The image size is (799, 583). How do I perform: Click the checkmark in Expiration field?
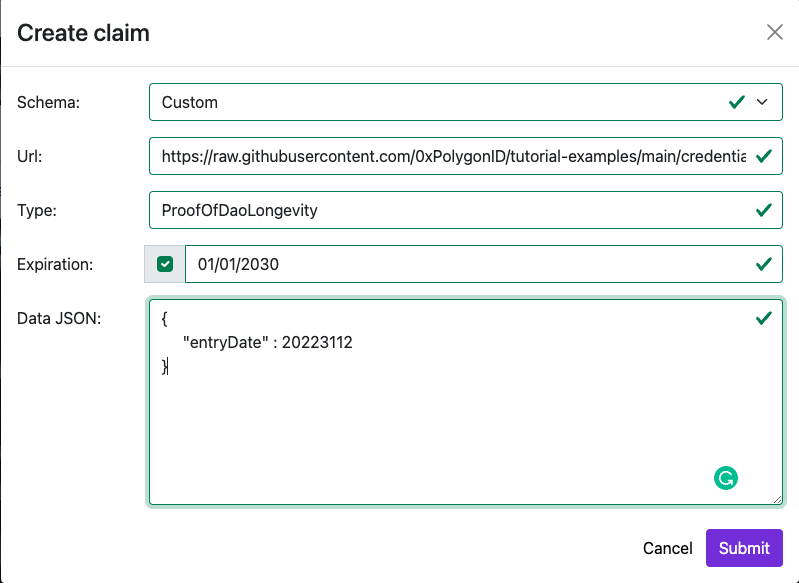pos(763,264)
